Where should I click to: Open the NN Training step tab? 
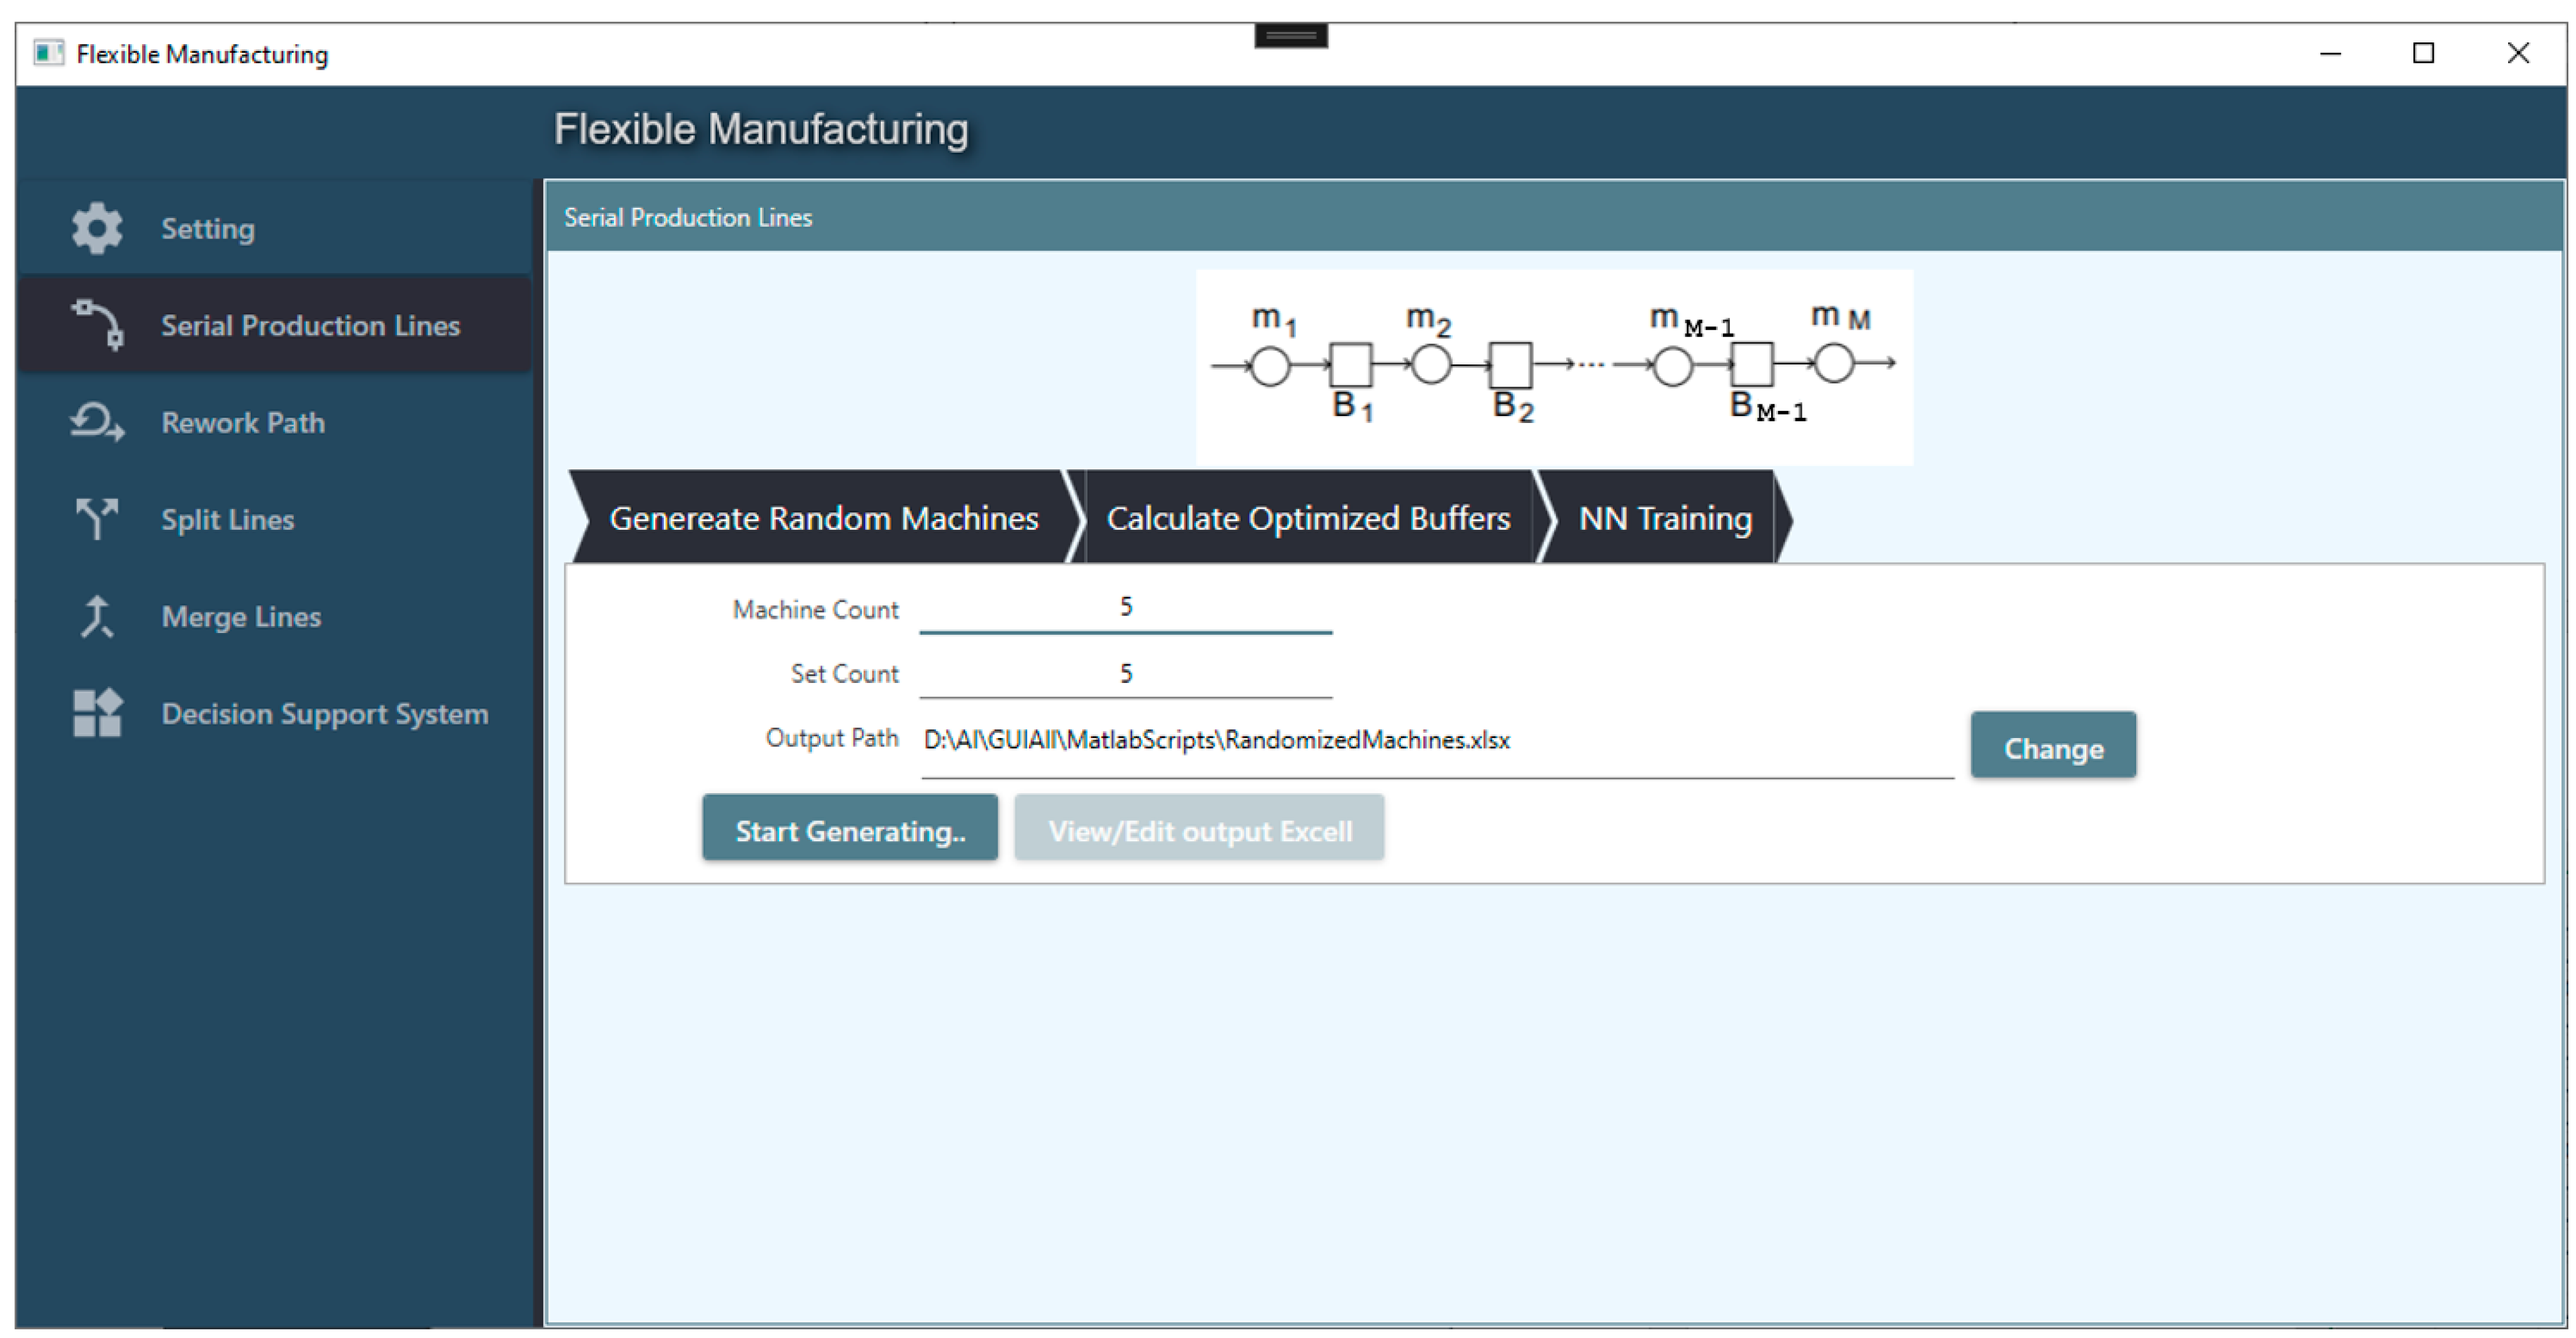(x=1664, y=518)
